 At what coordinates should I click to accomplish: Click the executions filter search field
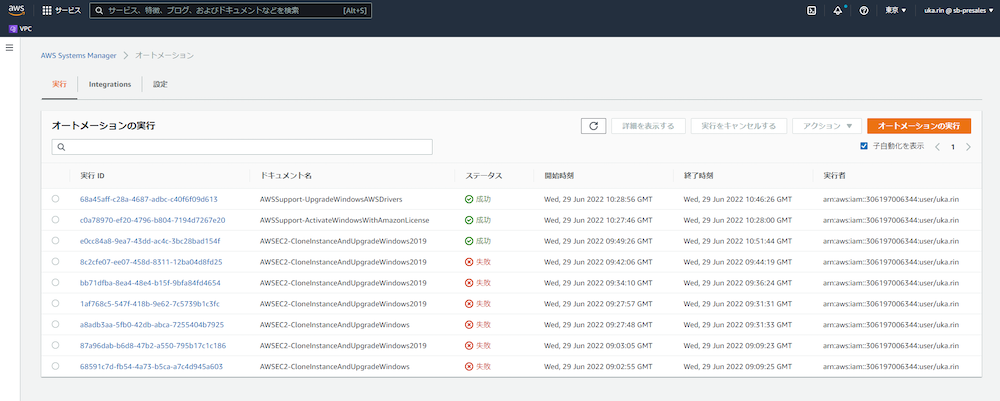click(242, 147)
